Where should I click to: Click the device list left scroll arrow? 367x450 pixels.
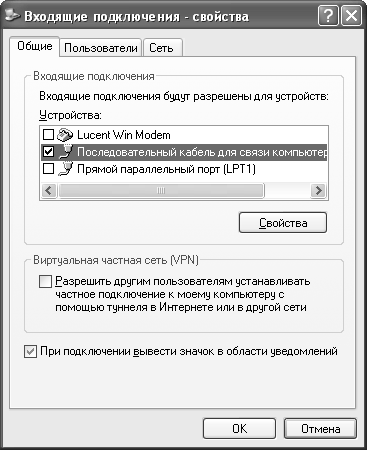49,191
